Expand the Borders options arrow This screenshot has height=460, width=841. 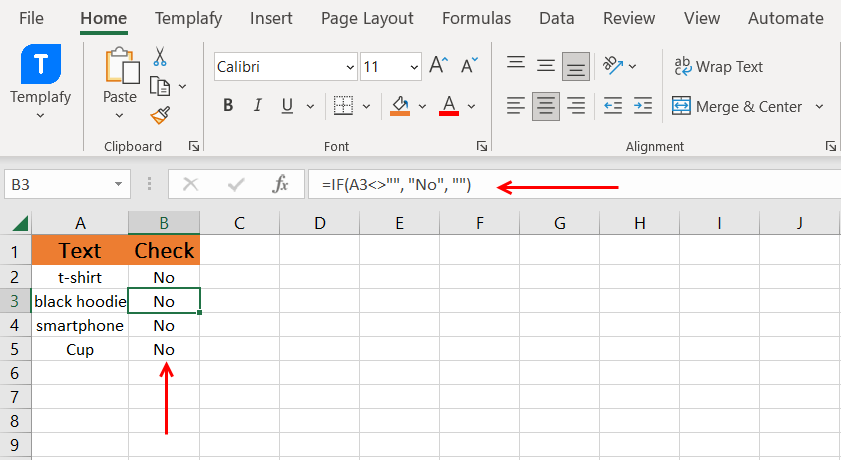(366, 106)
